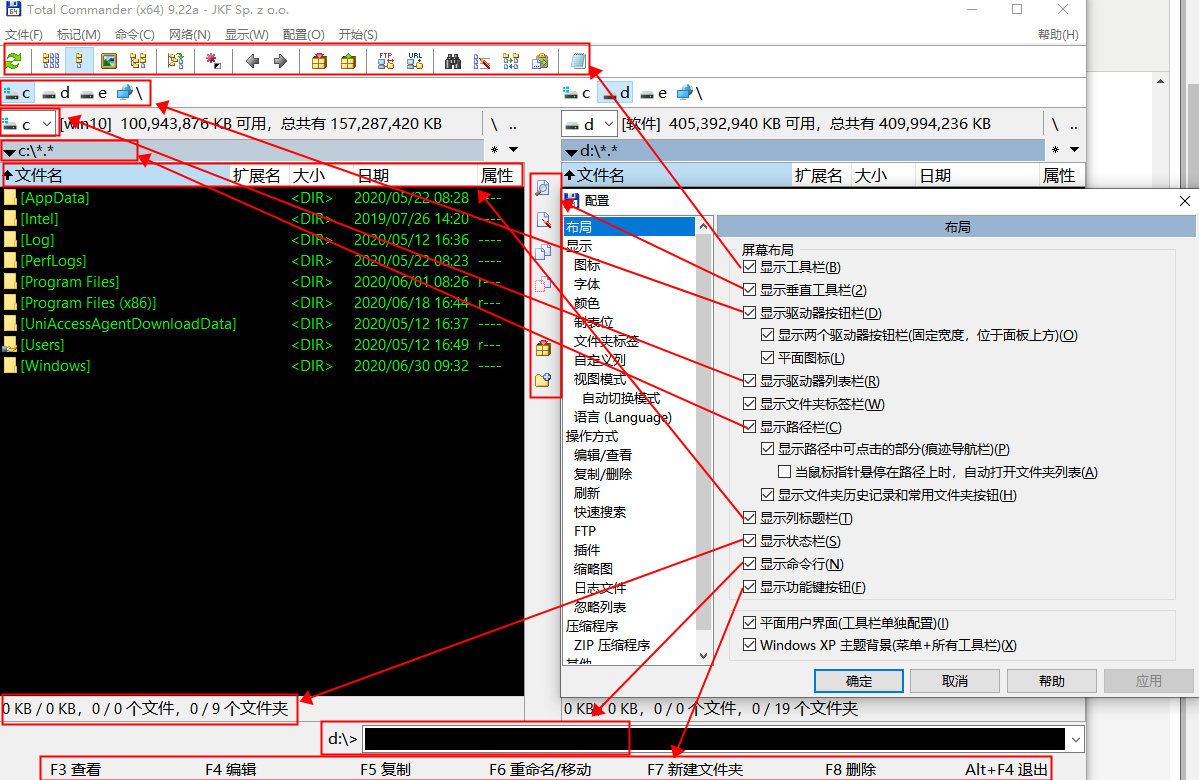Select 颜色 in the configuration tree

click(x=587, y=303)
